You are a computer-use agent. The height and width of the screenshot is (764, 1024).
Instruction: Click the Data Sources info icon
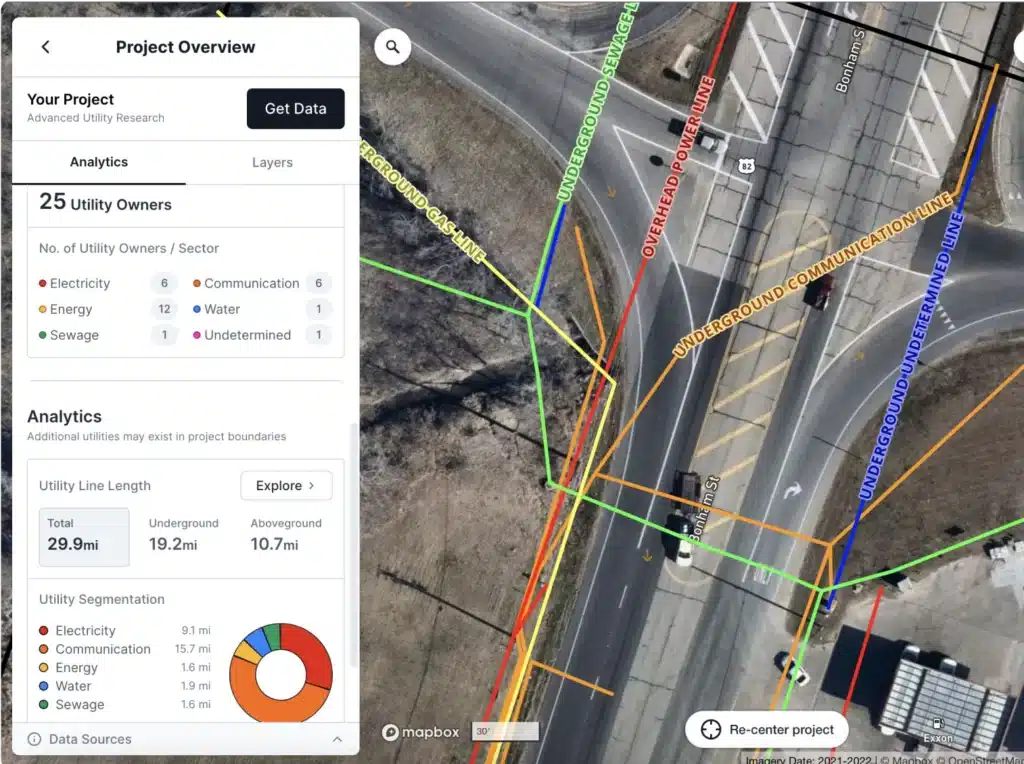click(34, 739)
